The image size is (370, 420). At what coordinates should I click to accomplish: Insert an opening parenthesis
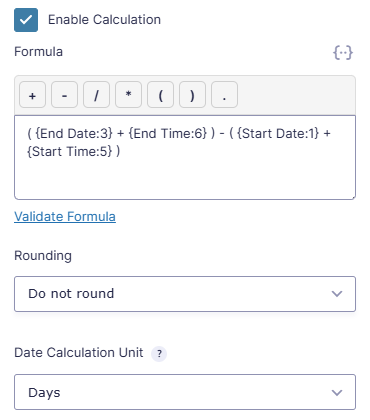pyautogui.click(x=160, y=95)
